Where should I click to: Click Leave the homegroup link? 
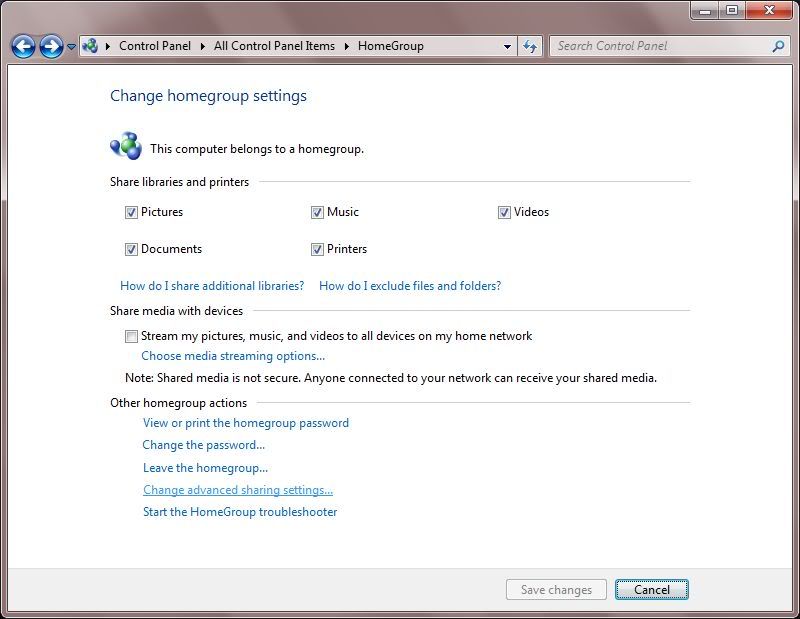coord(205,468)
